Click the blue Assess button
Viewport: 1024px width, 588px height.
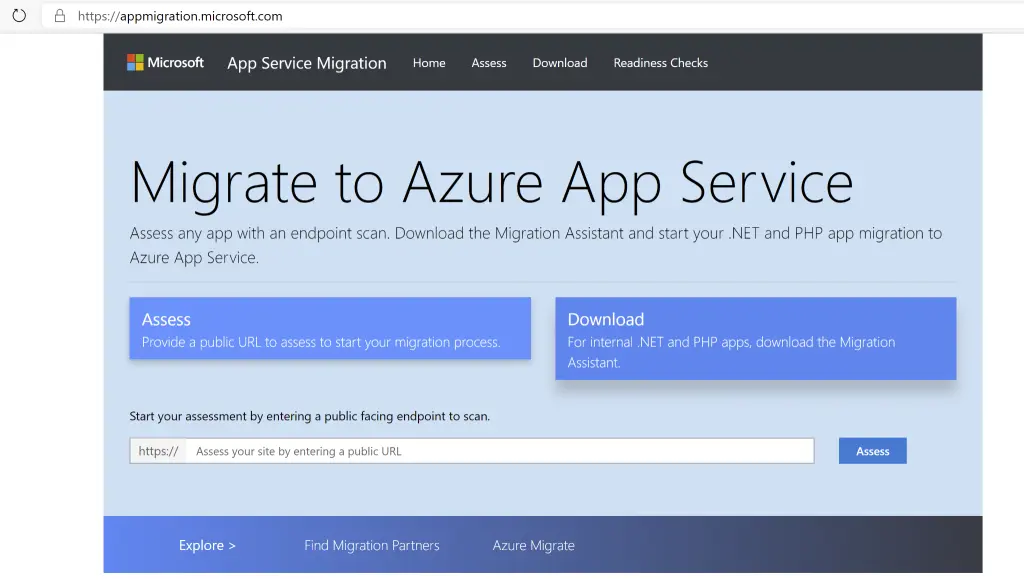[x=872, y=450]
